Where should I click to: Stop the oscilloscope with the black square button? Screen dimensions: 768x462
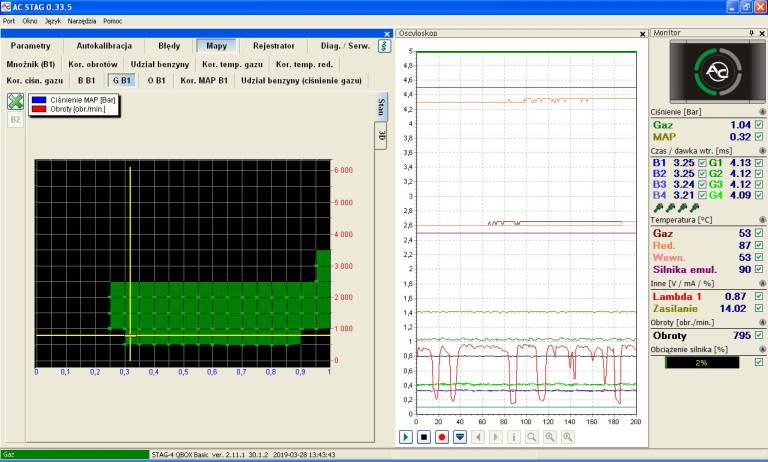[x=424, y=437]
